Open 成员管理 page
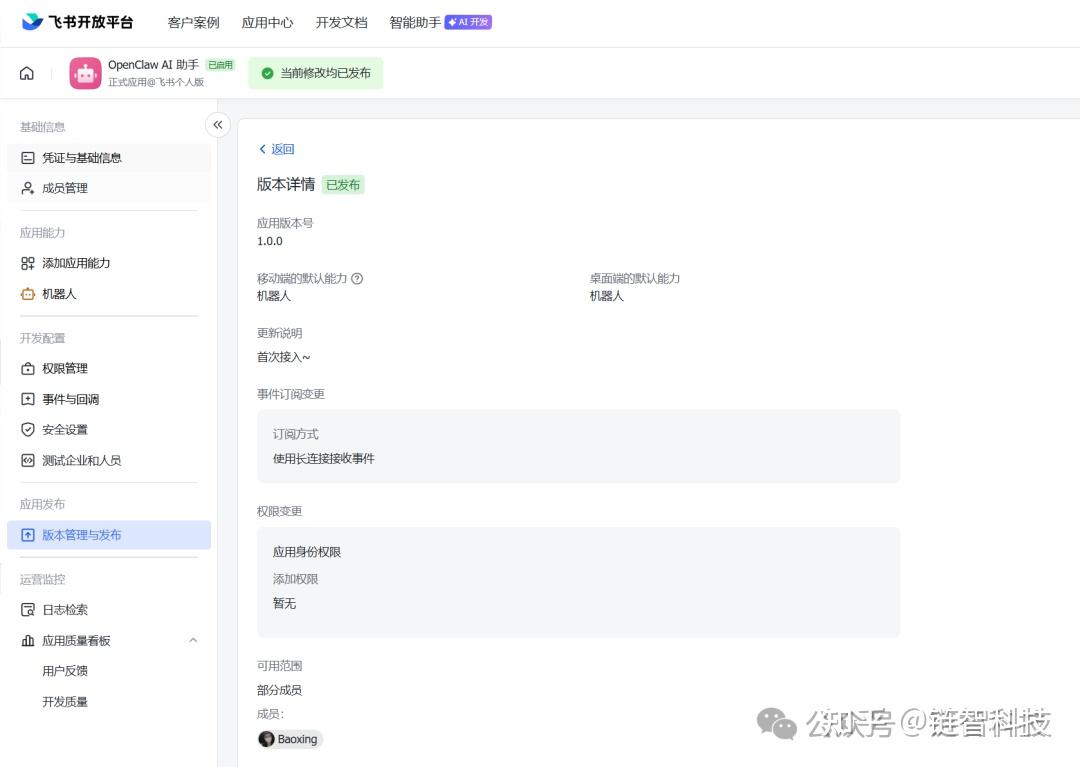The height and width of the screenshot is (767, 1080). [x=109, y=188]
